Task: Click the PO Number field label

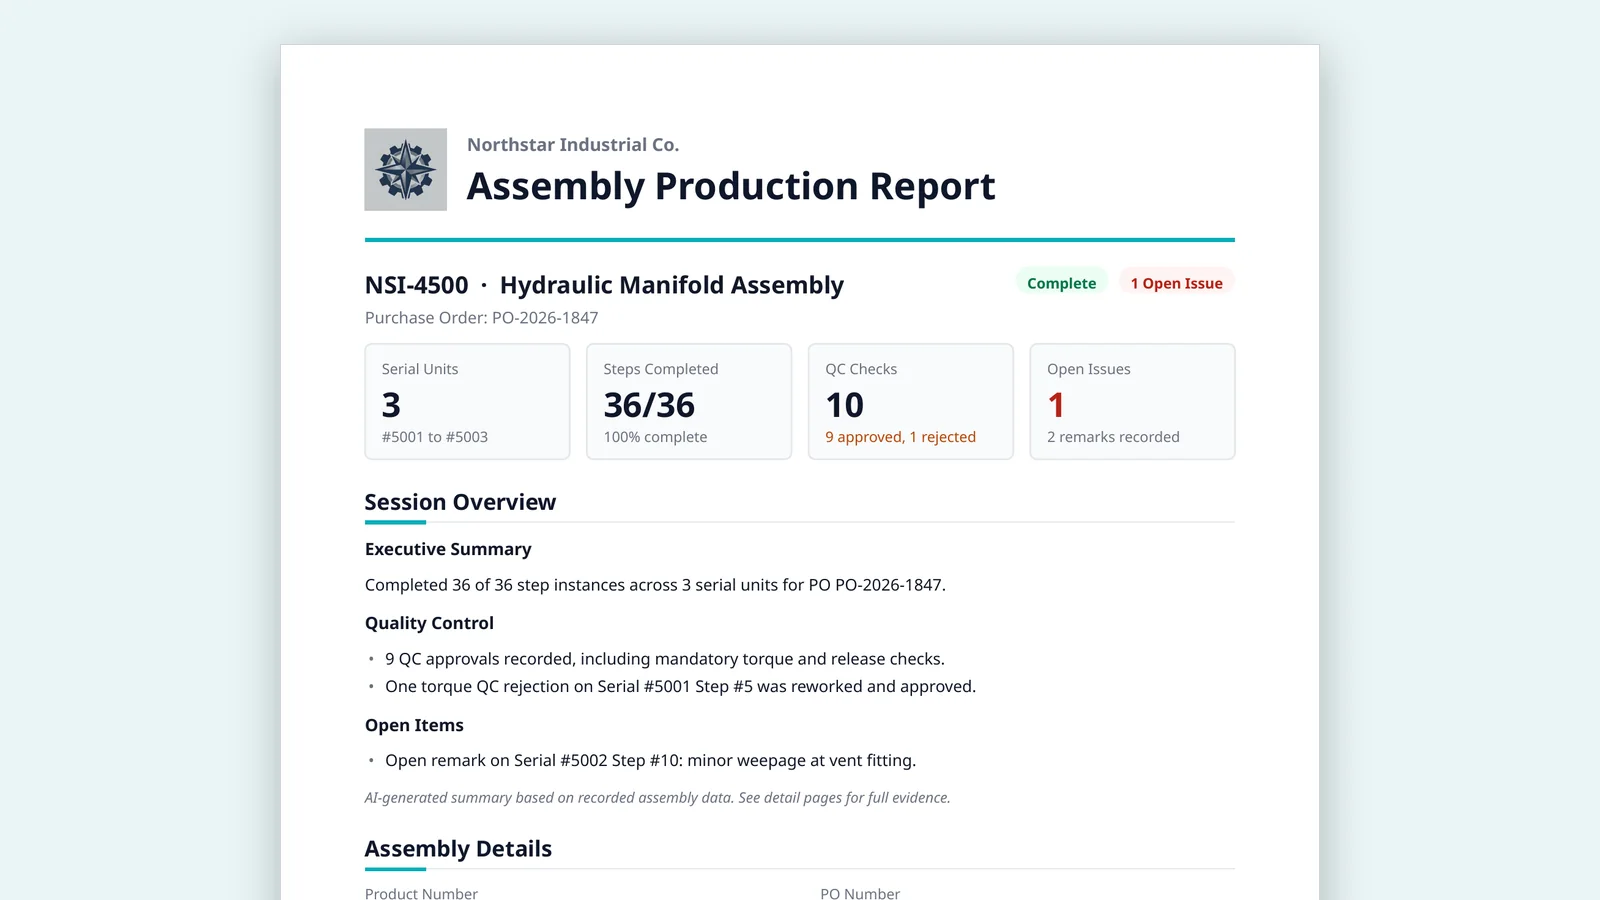Action: [860, 893]
